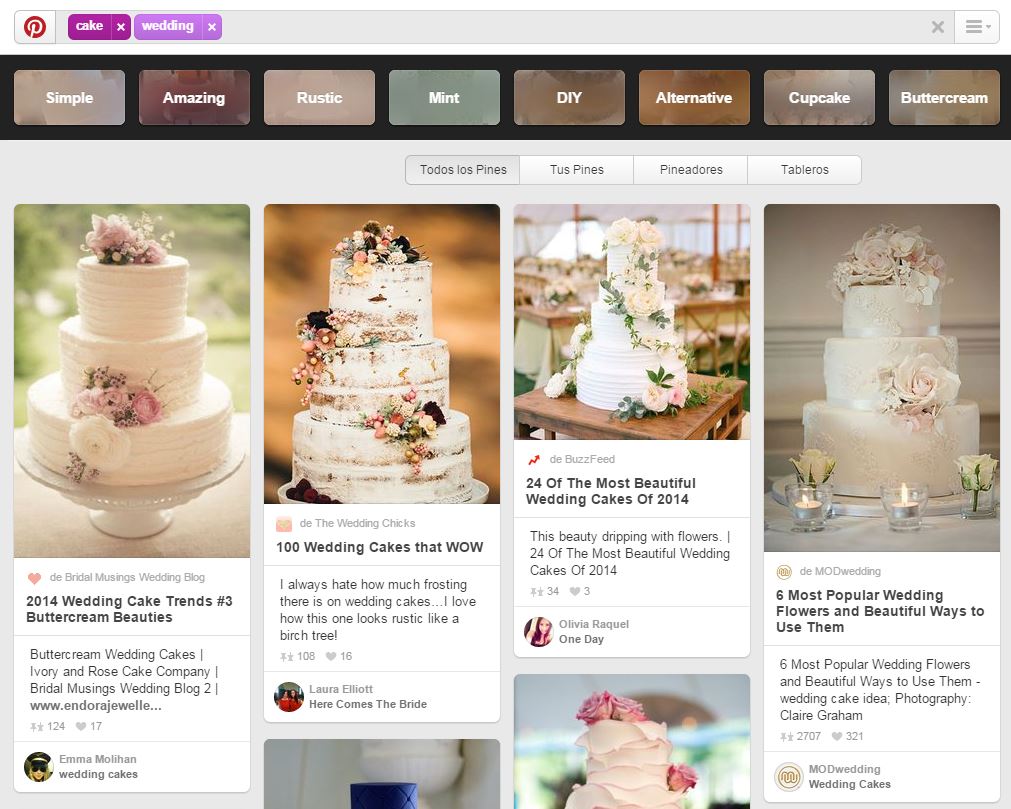Select the 'Pineadores' tab
The width and height of the screenshot is (1011, 809).
point(690,170)
